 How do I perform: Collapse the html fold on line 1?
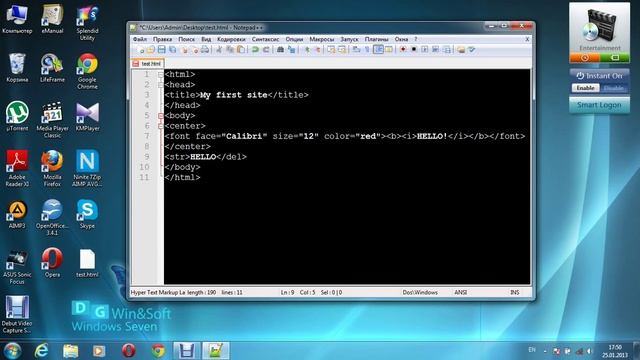coord(160,75)
